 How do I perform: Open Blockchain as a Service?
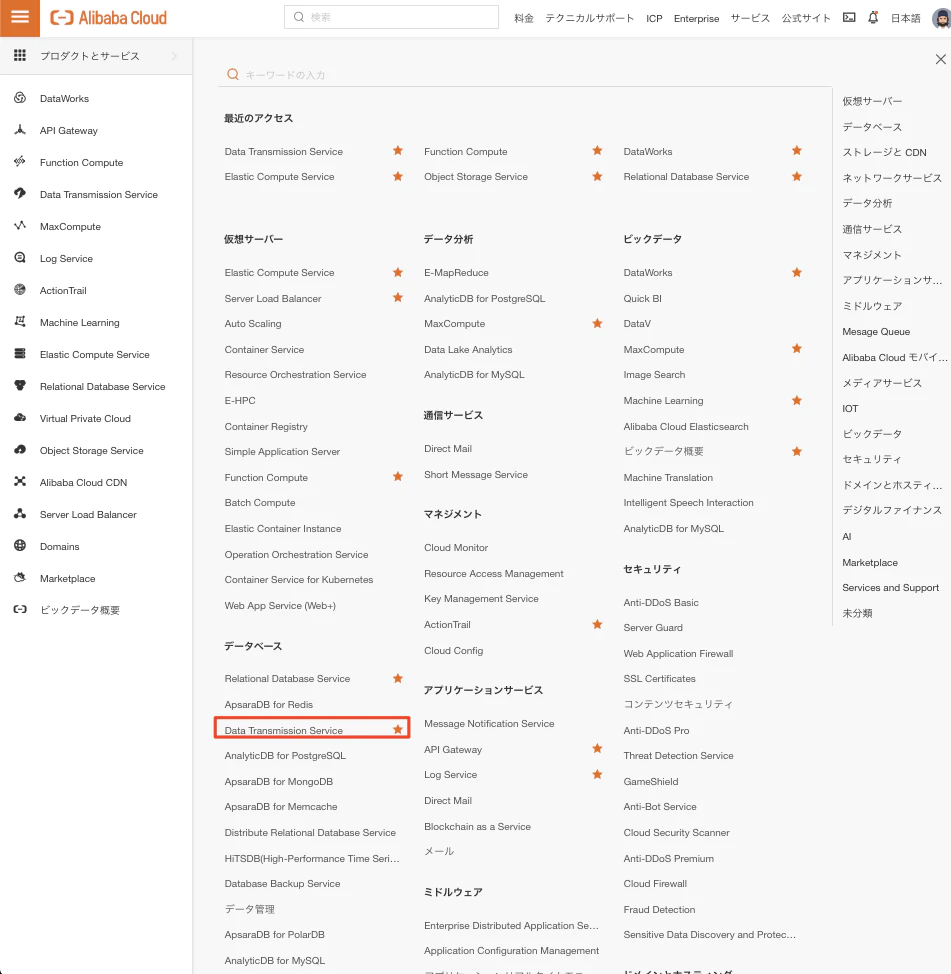pyautogui.click(x=477, y=827)
